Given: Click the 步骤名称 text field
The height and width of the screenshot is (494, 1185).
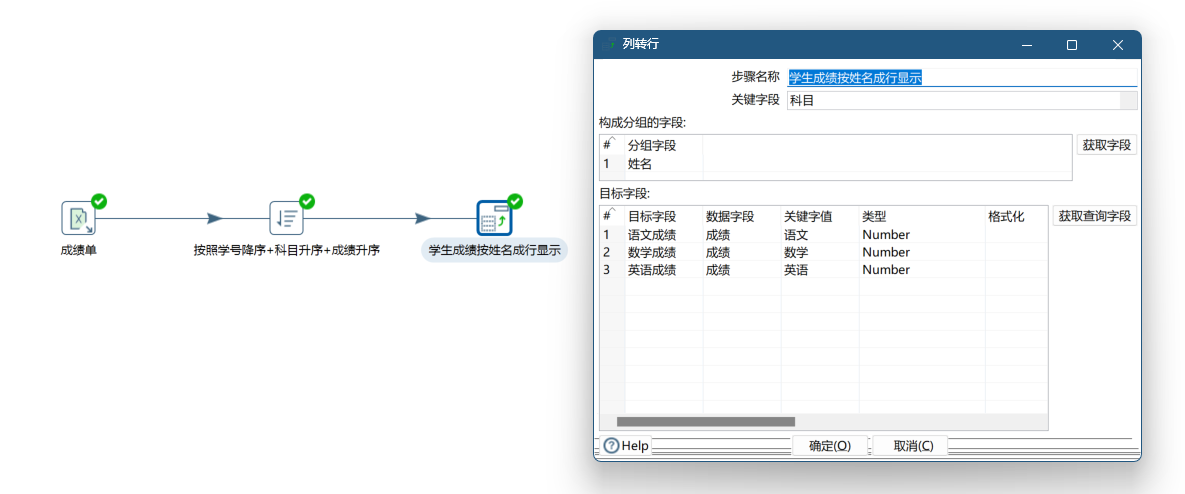Looking at the screenshot, I should coord(960,77).
